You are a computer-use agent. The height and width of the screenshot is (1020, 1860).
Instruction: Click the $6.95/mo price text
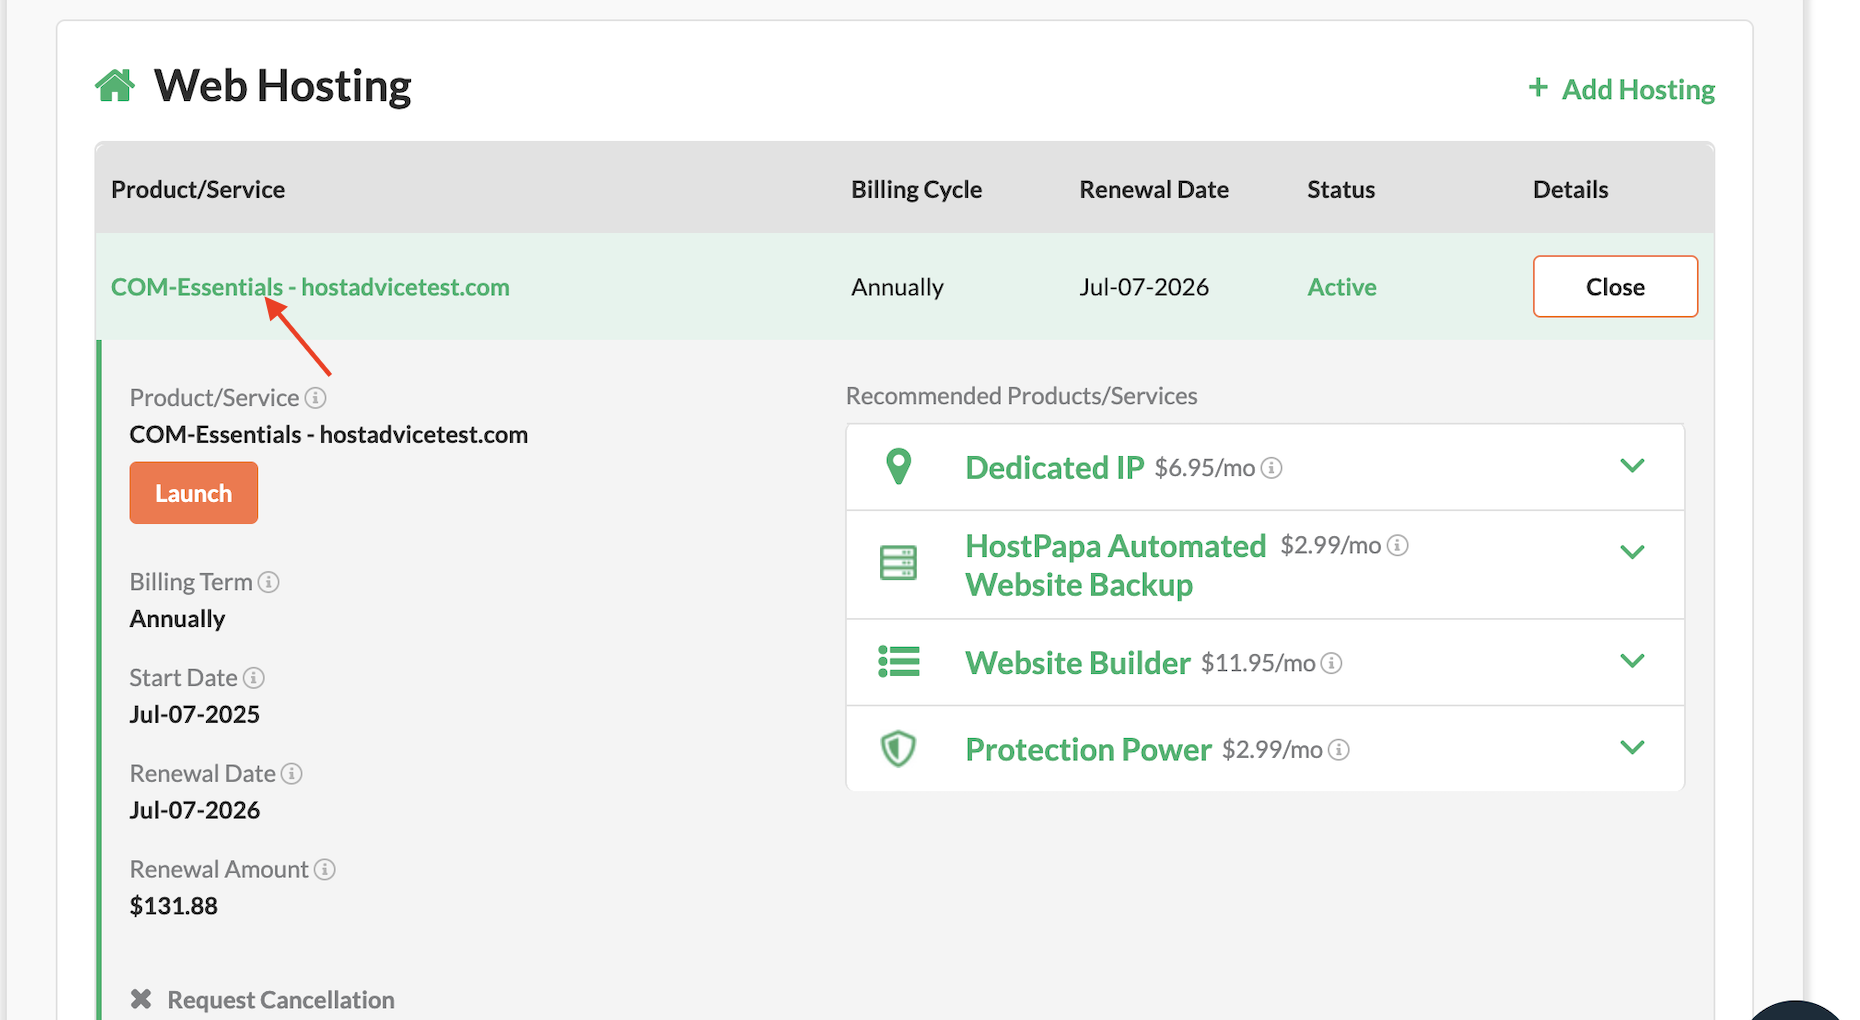1205,468
